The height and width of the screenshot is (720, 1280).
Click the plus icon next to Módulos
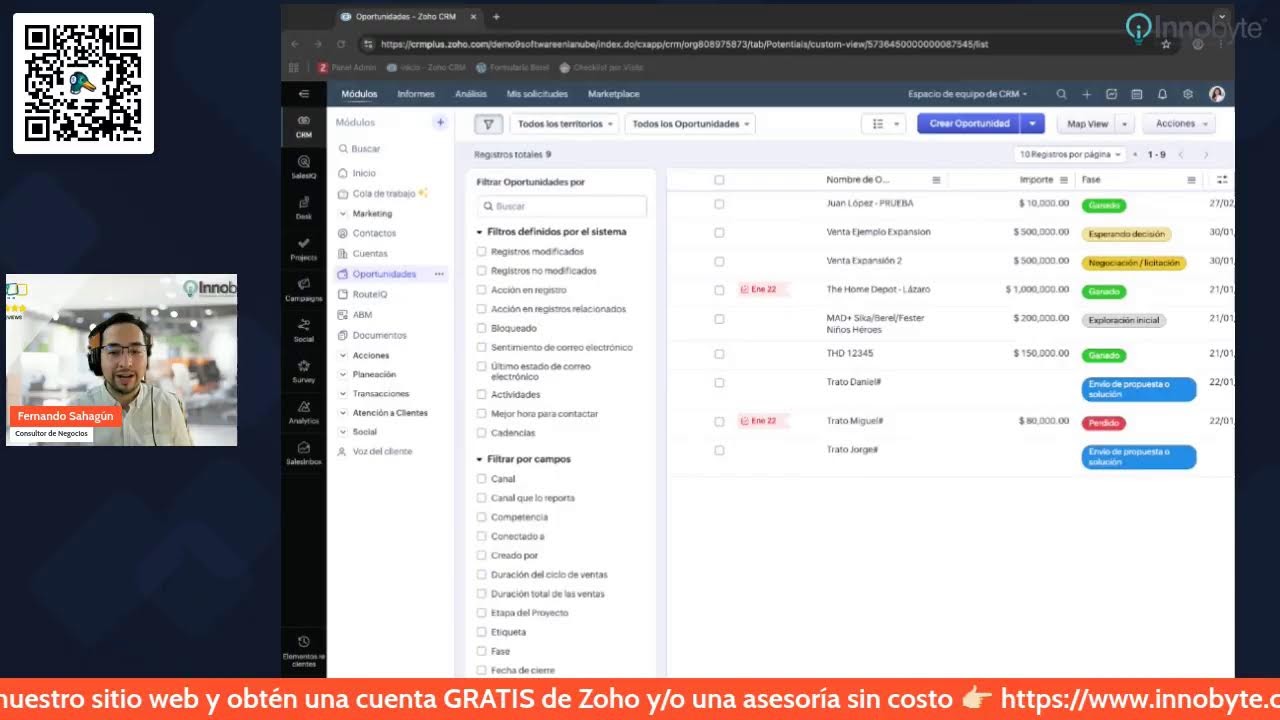coord(439,122)
